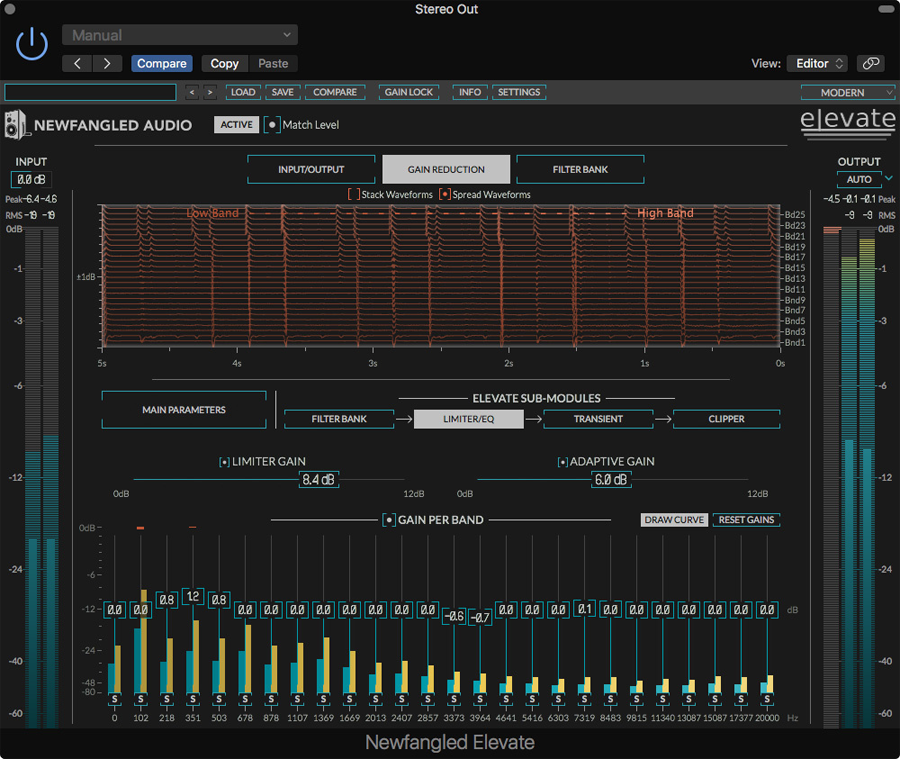Open the Manual preset dropdown
Screen dimensions: 900x759
[180, 35]
